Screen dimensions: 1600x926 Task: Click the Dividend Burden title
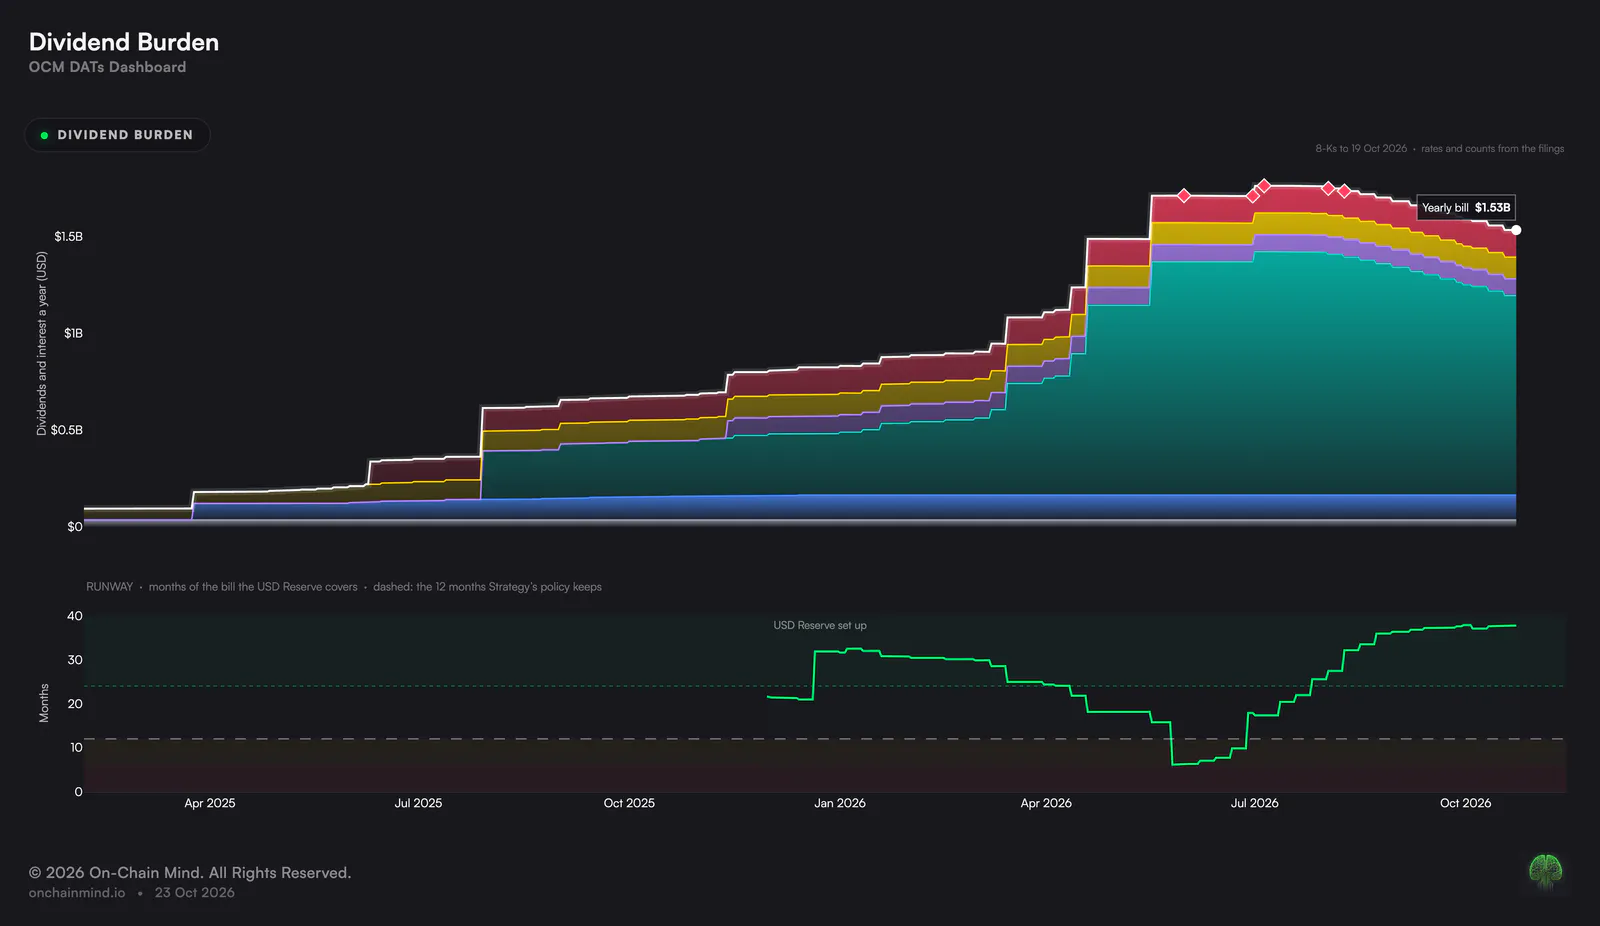[124, 42]
